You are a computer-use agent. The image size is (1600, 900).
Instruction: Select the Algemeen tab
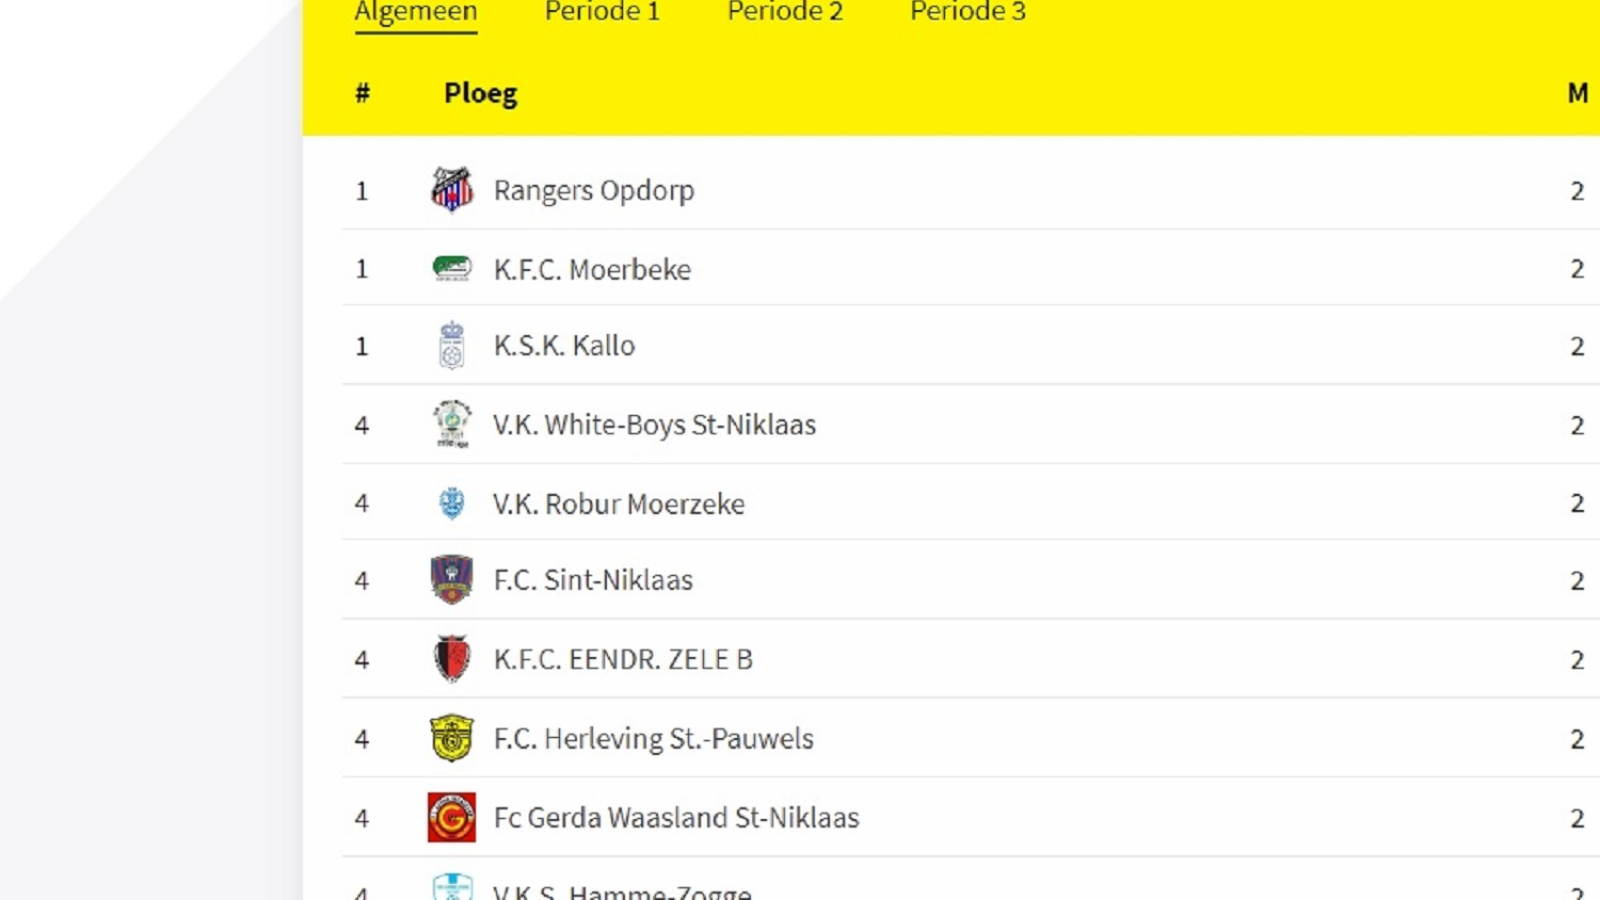point(416,12)
